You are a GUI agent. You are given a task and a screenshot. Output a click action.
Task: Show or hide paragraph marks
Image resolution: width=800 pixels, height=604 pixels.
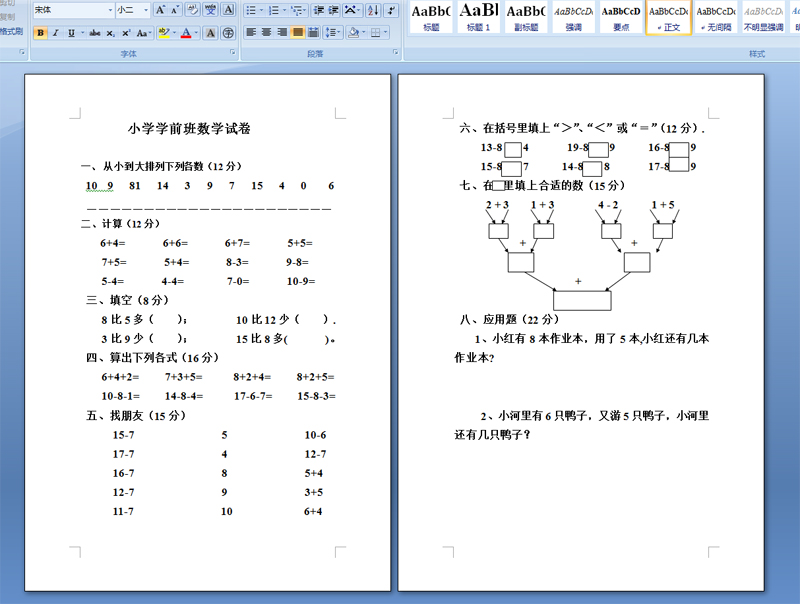(x=391, y=10)
